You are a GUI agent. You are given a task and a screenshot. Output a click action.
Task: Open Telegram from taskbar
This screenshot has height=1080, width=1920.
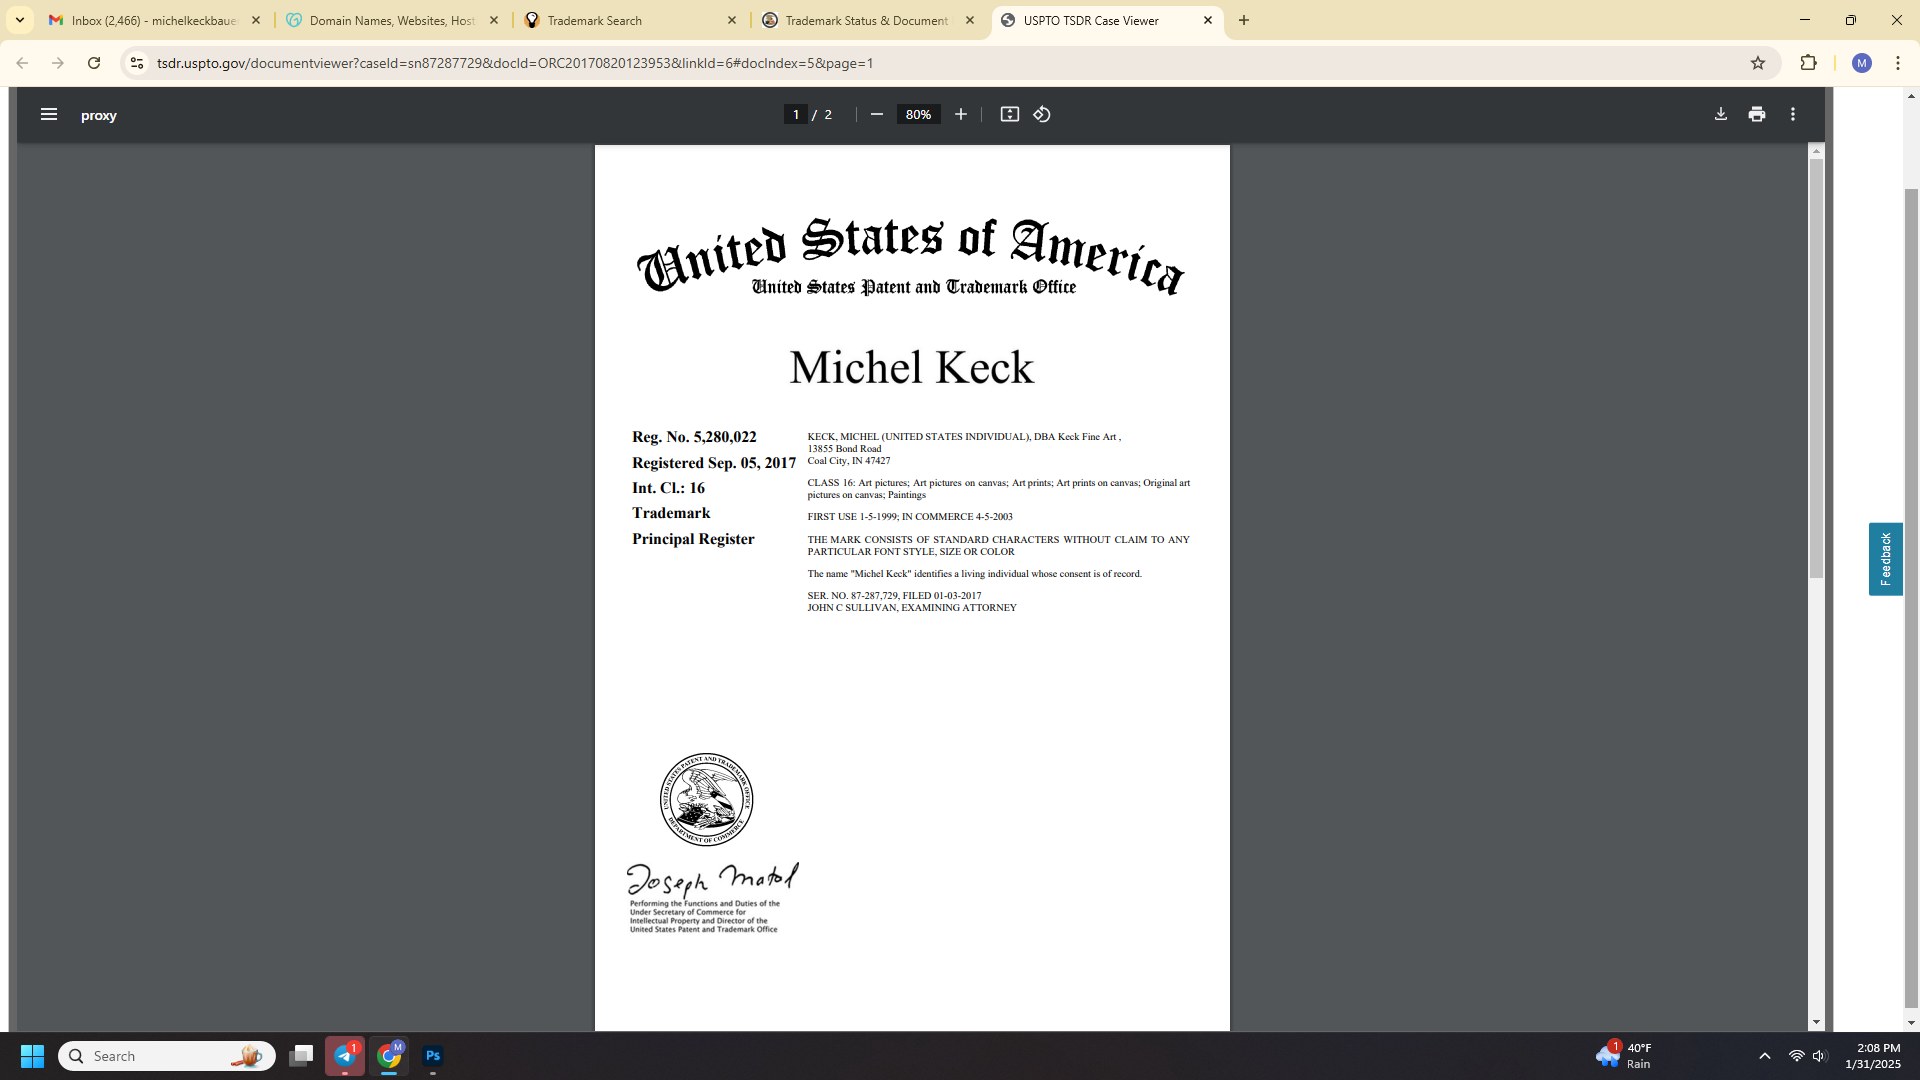coord(345,1056)
